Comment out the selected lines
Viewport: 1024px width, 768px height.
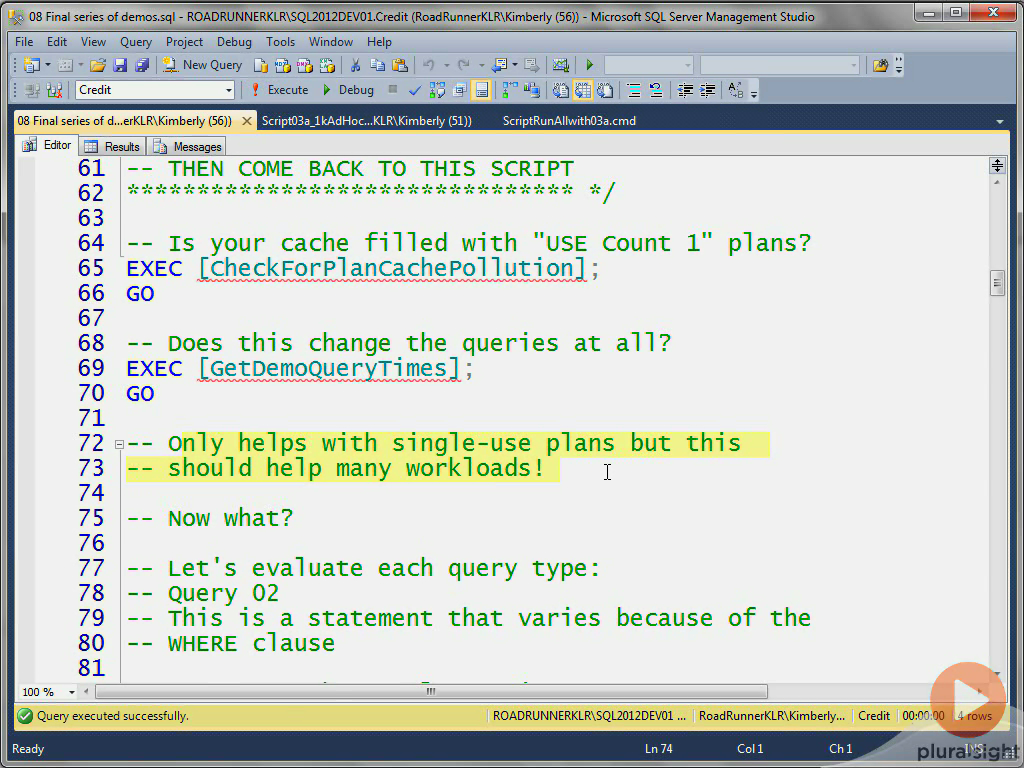(x=634, y=90)
